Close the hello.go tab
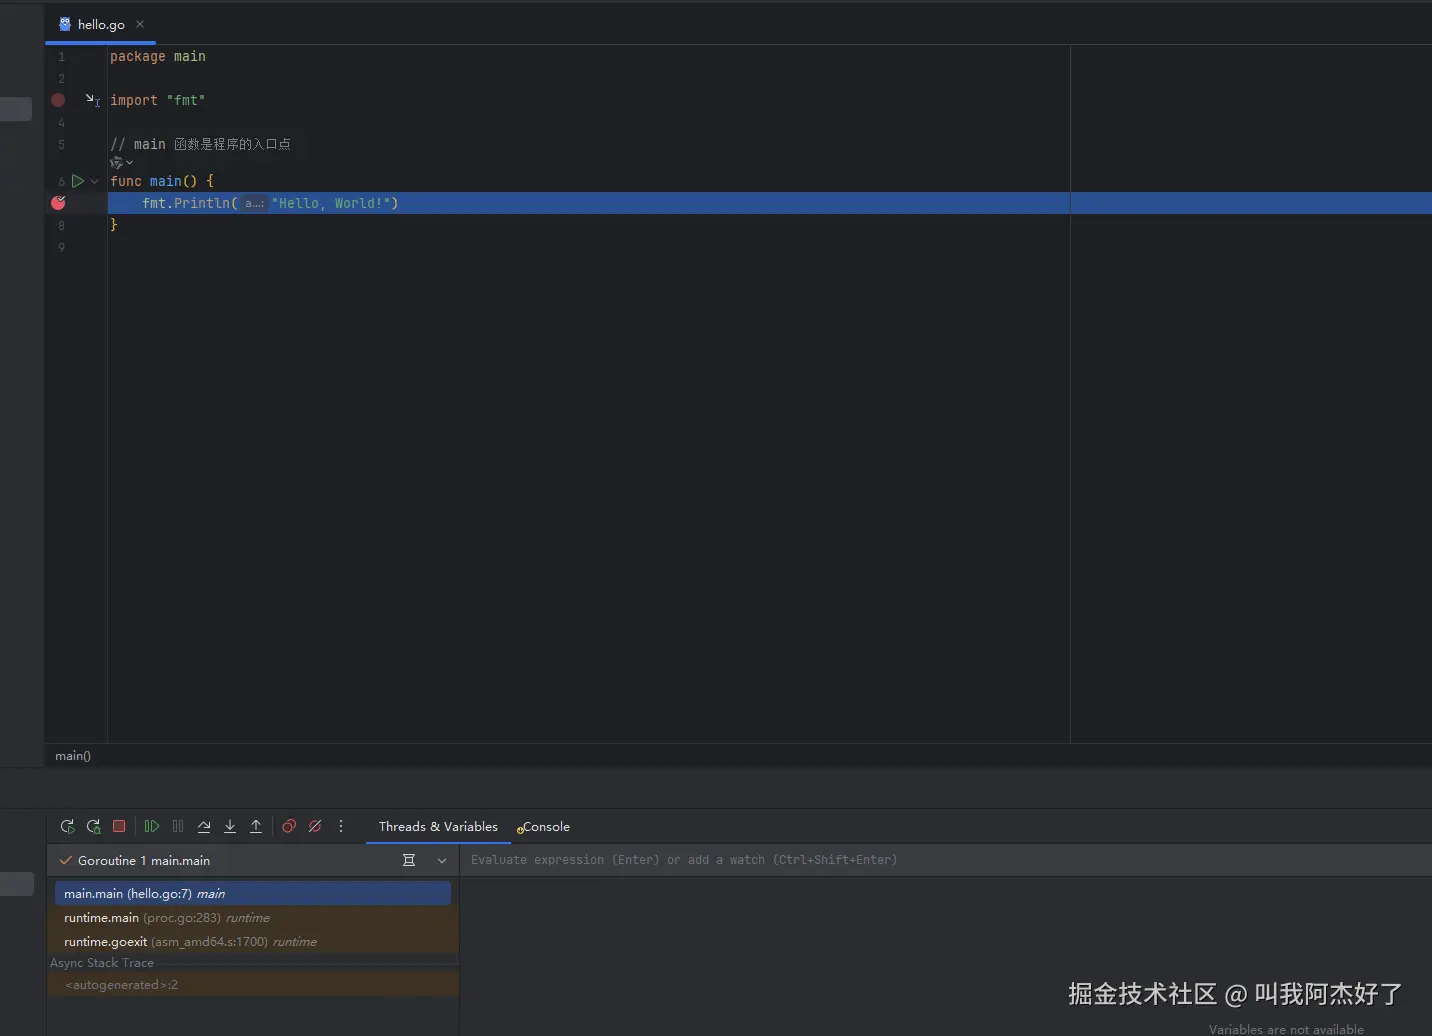The height and width of the screenshot is (1036, 1432). click(x=140, y=24)
